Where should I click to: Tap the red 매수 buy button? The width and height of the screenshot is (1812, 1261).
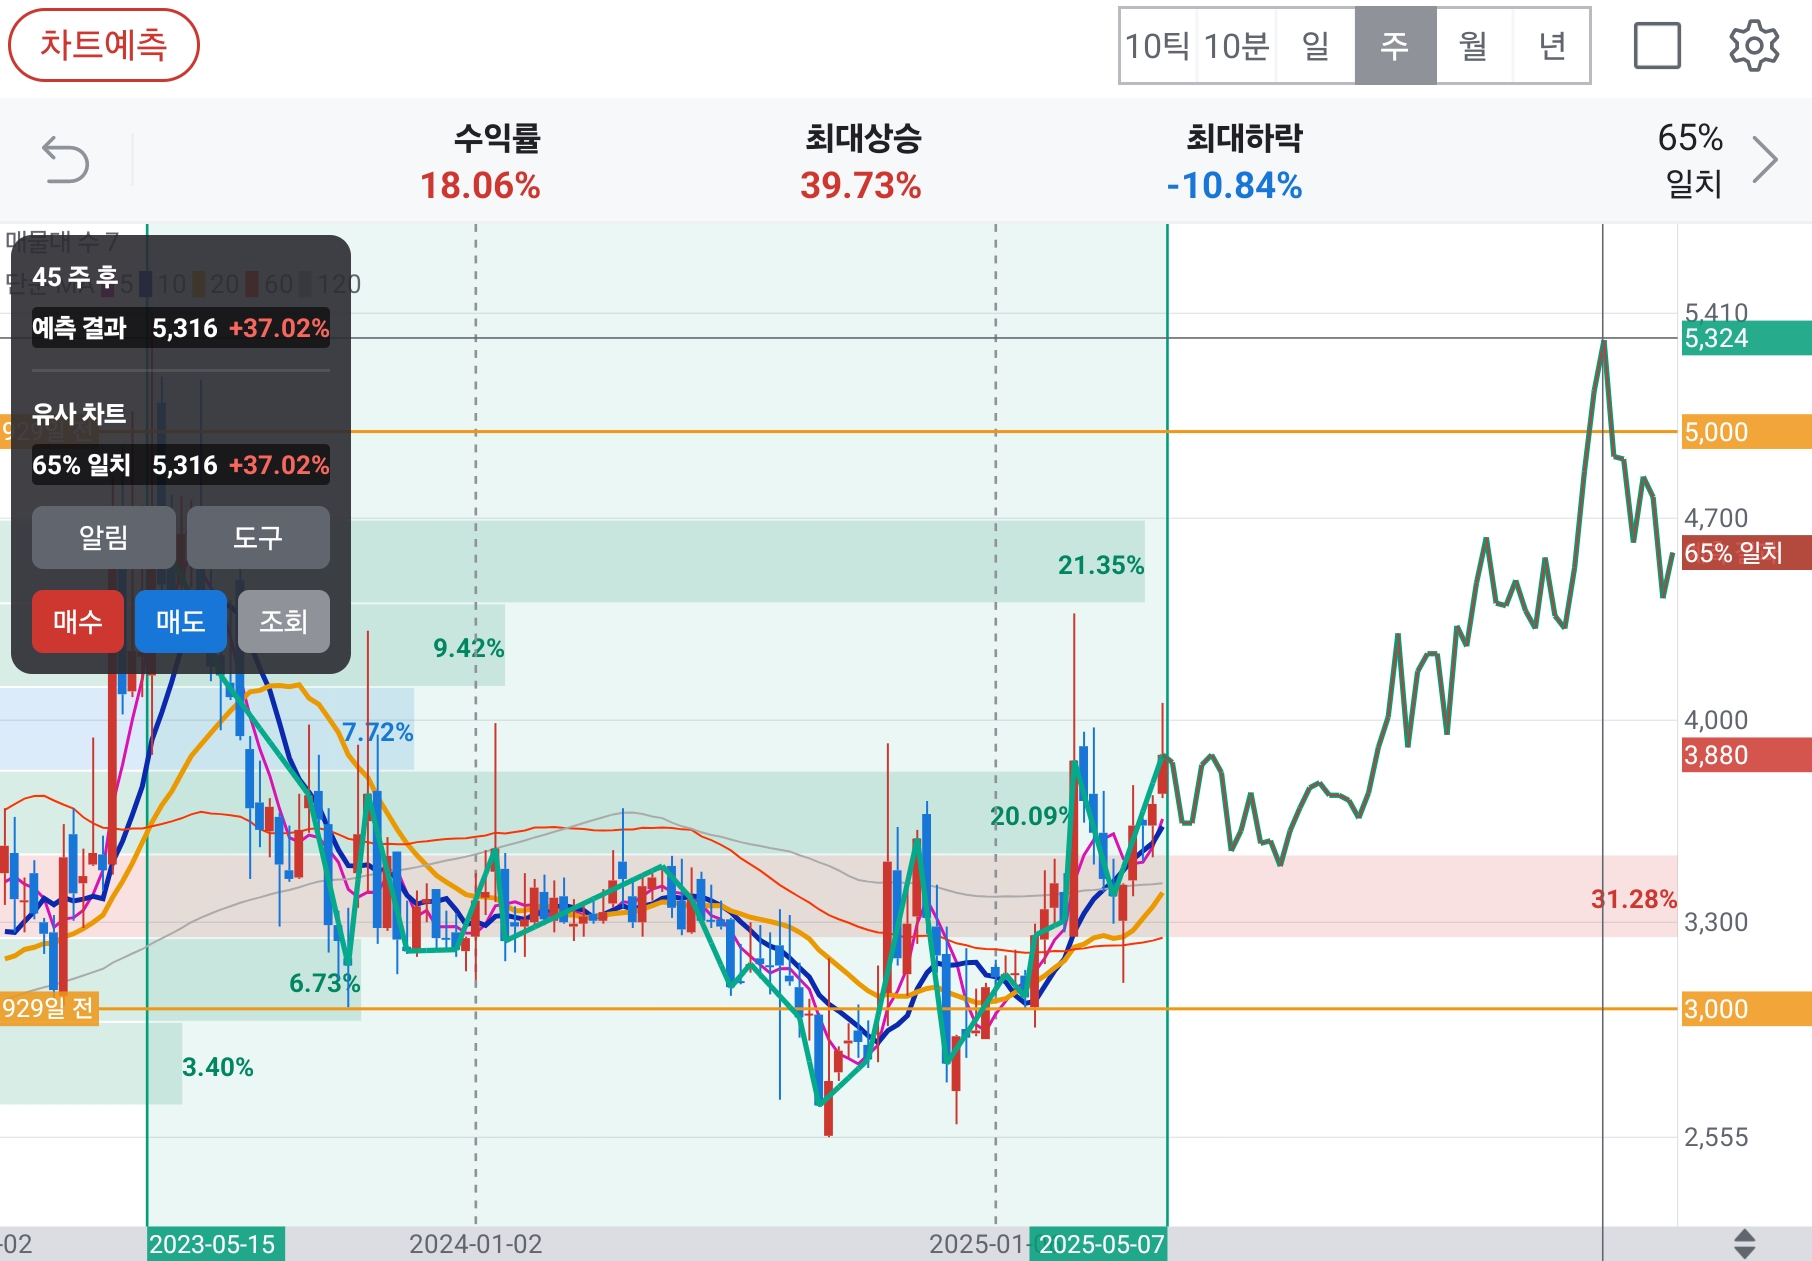[78, 621]
